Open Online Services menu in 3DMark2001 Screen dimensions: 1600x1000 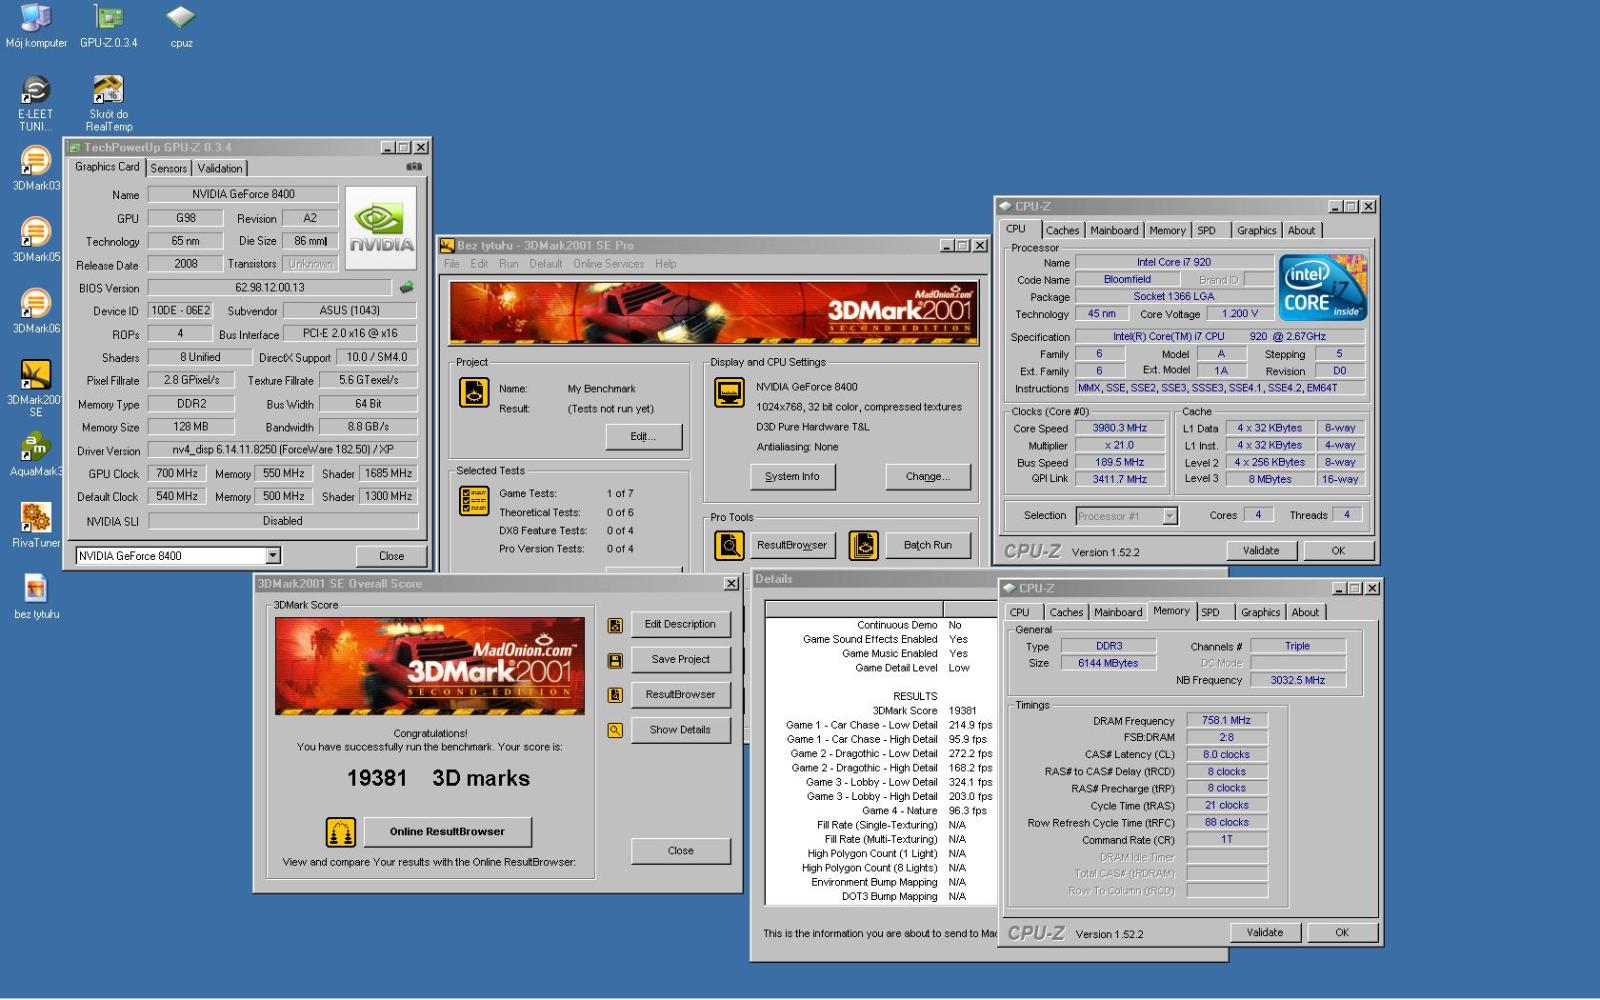[608, 264]
